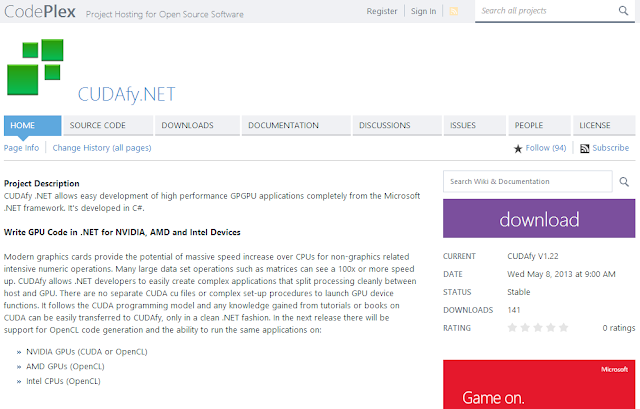640x409 pixels.
Task: Open the Source Code tab
Action: tap(97, 126)
